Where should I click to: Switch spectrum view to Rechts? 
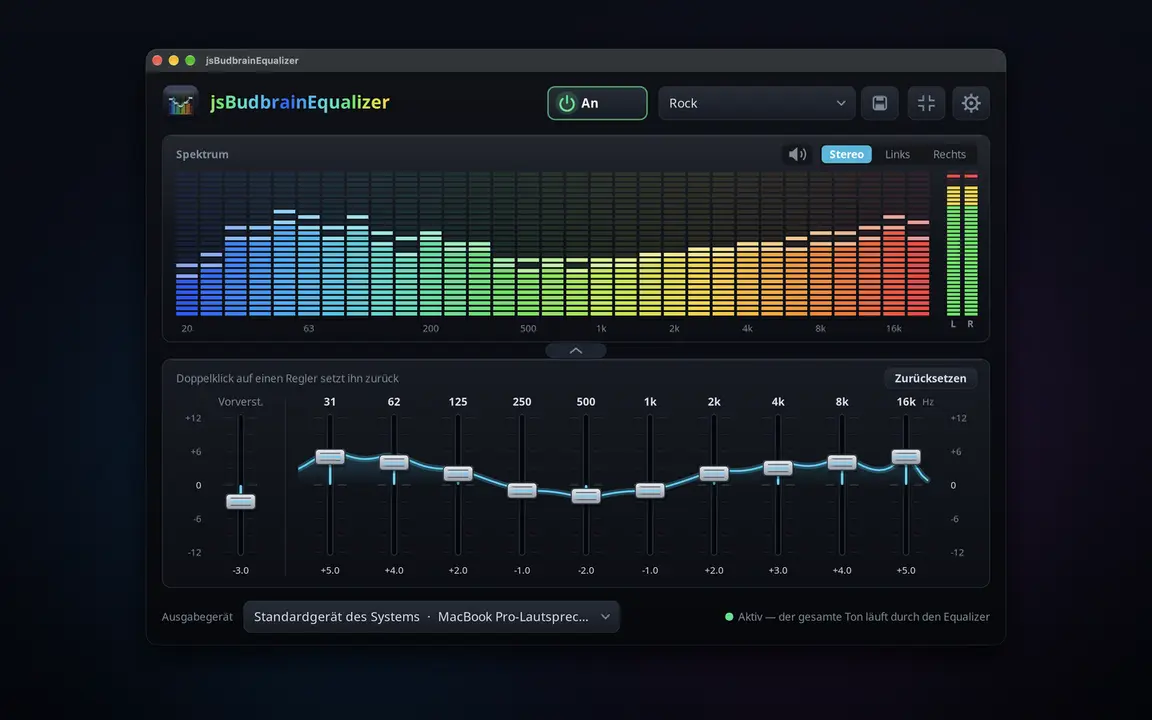tap(949, 154)
